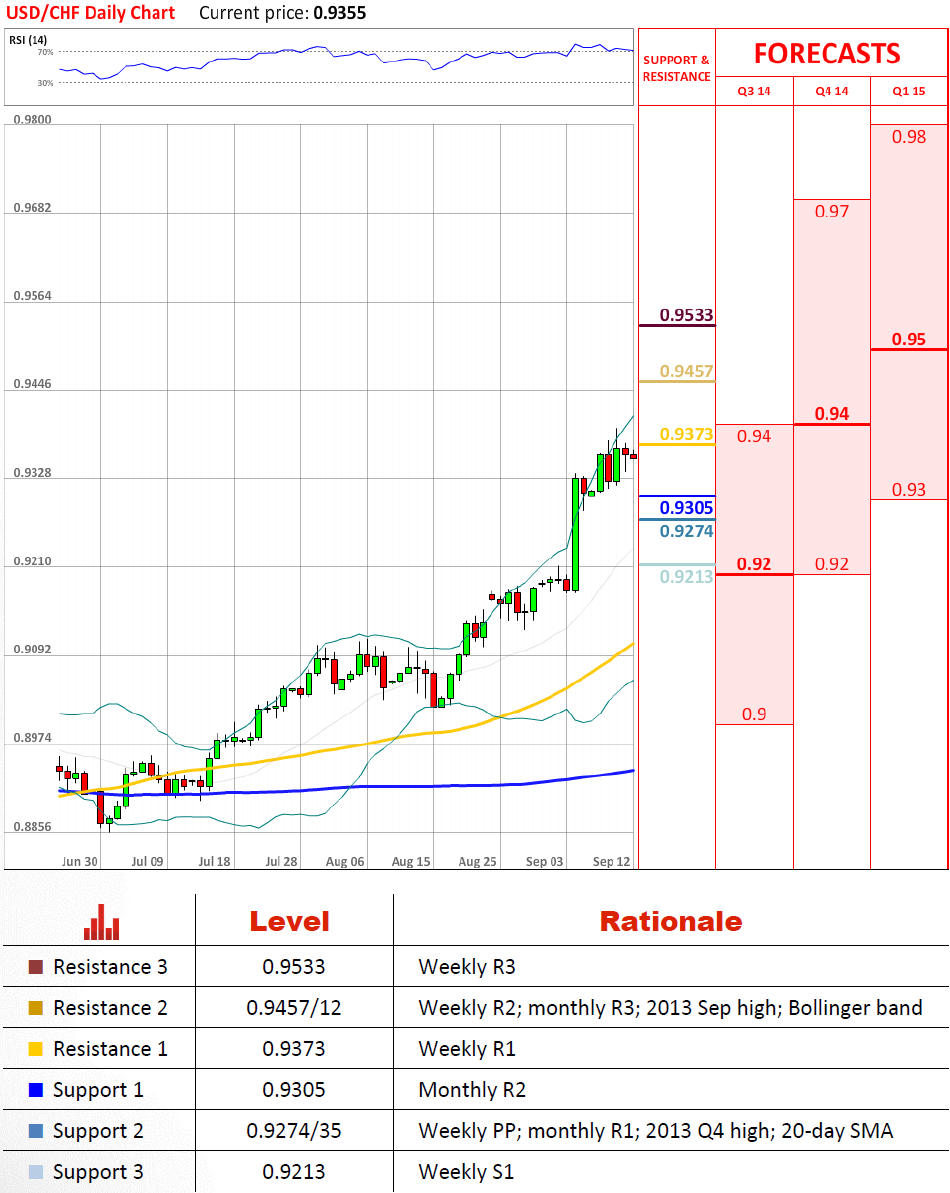
Task: Click the 0.9533 resistance level marker
Action: tap(686, 315)
